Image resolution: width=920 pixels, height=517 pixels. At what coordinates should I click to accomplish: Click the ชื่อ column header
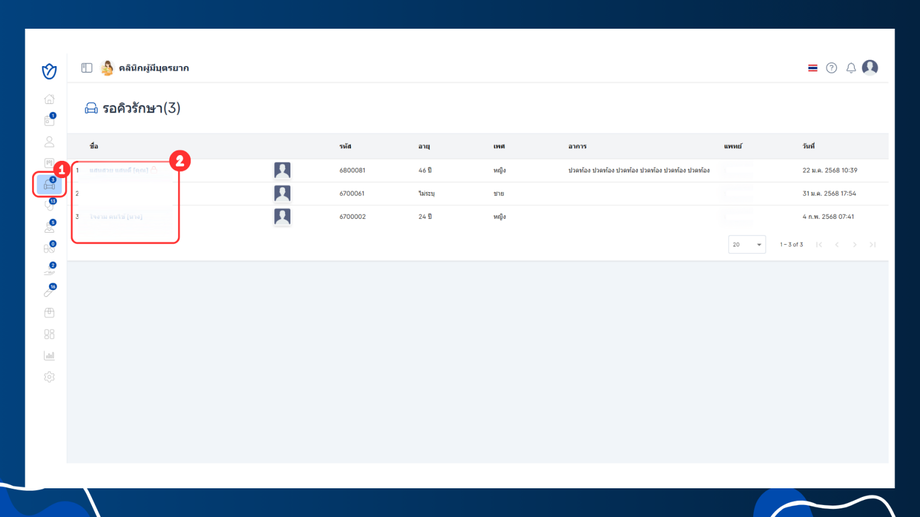(94, 146)
